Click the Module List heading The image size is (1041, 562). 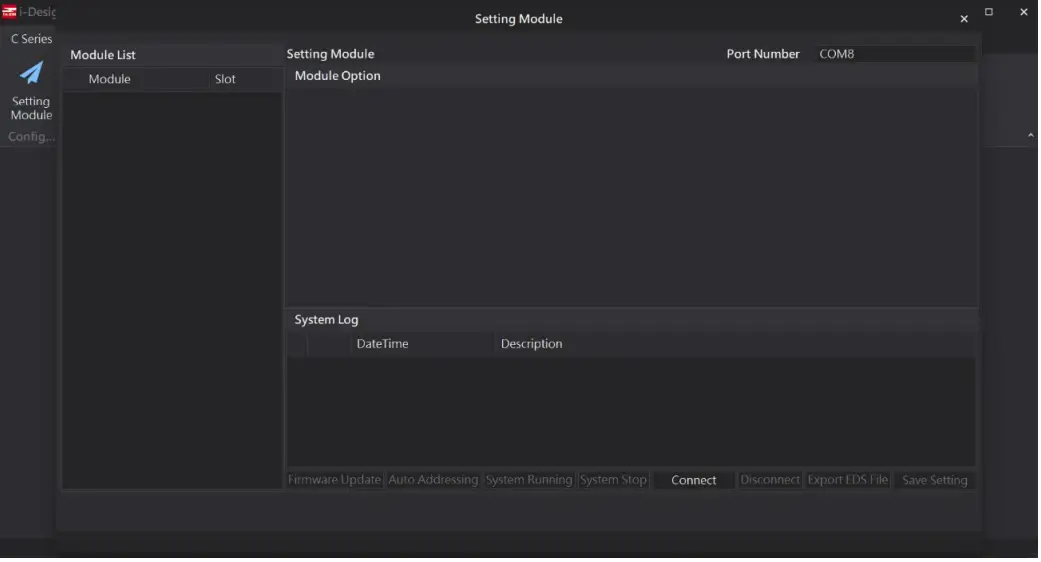click(x=103, y=55)
